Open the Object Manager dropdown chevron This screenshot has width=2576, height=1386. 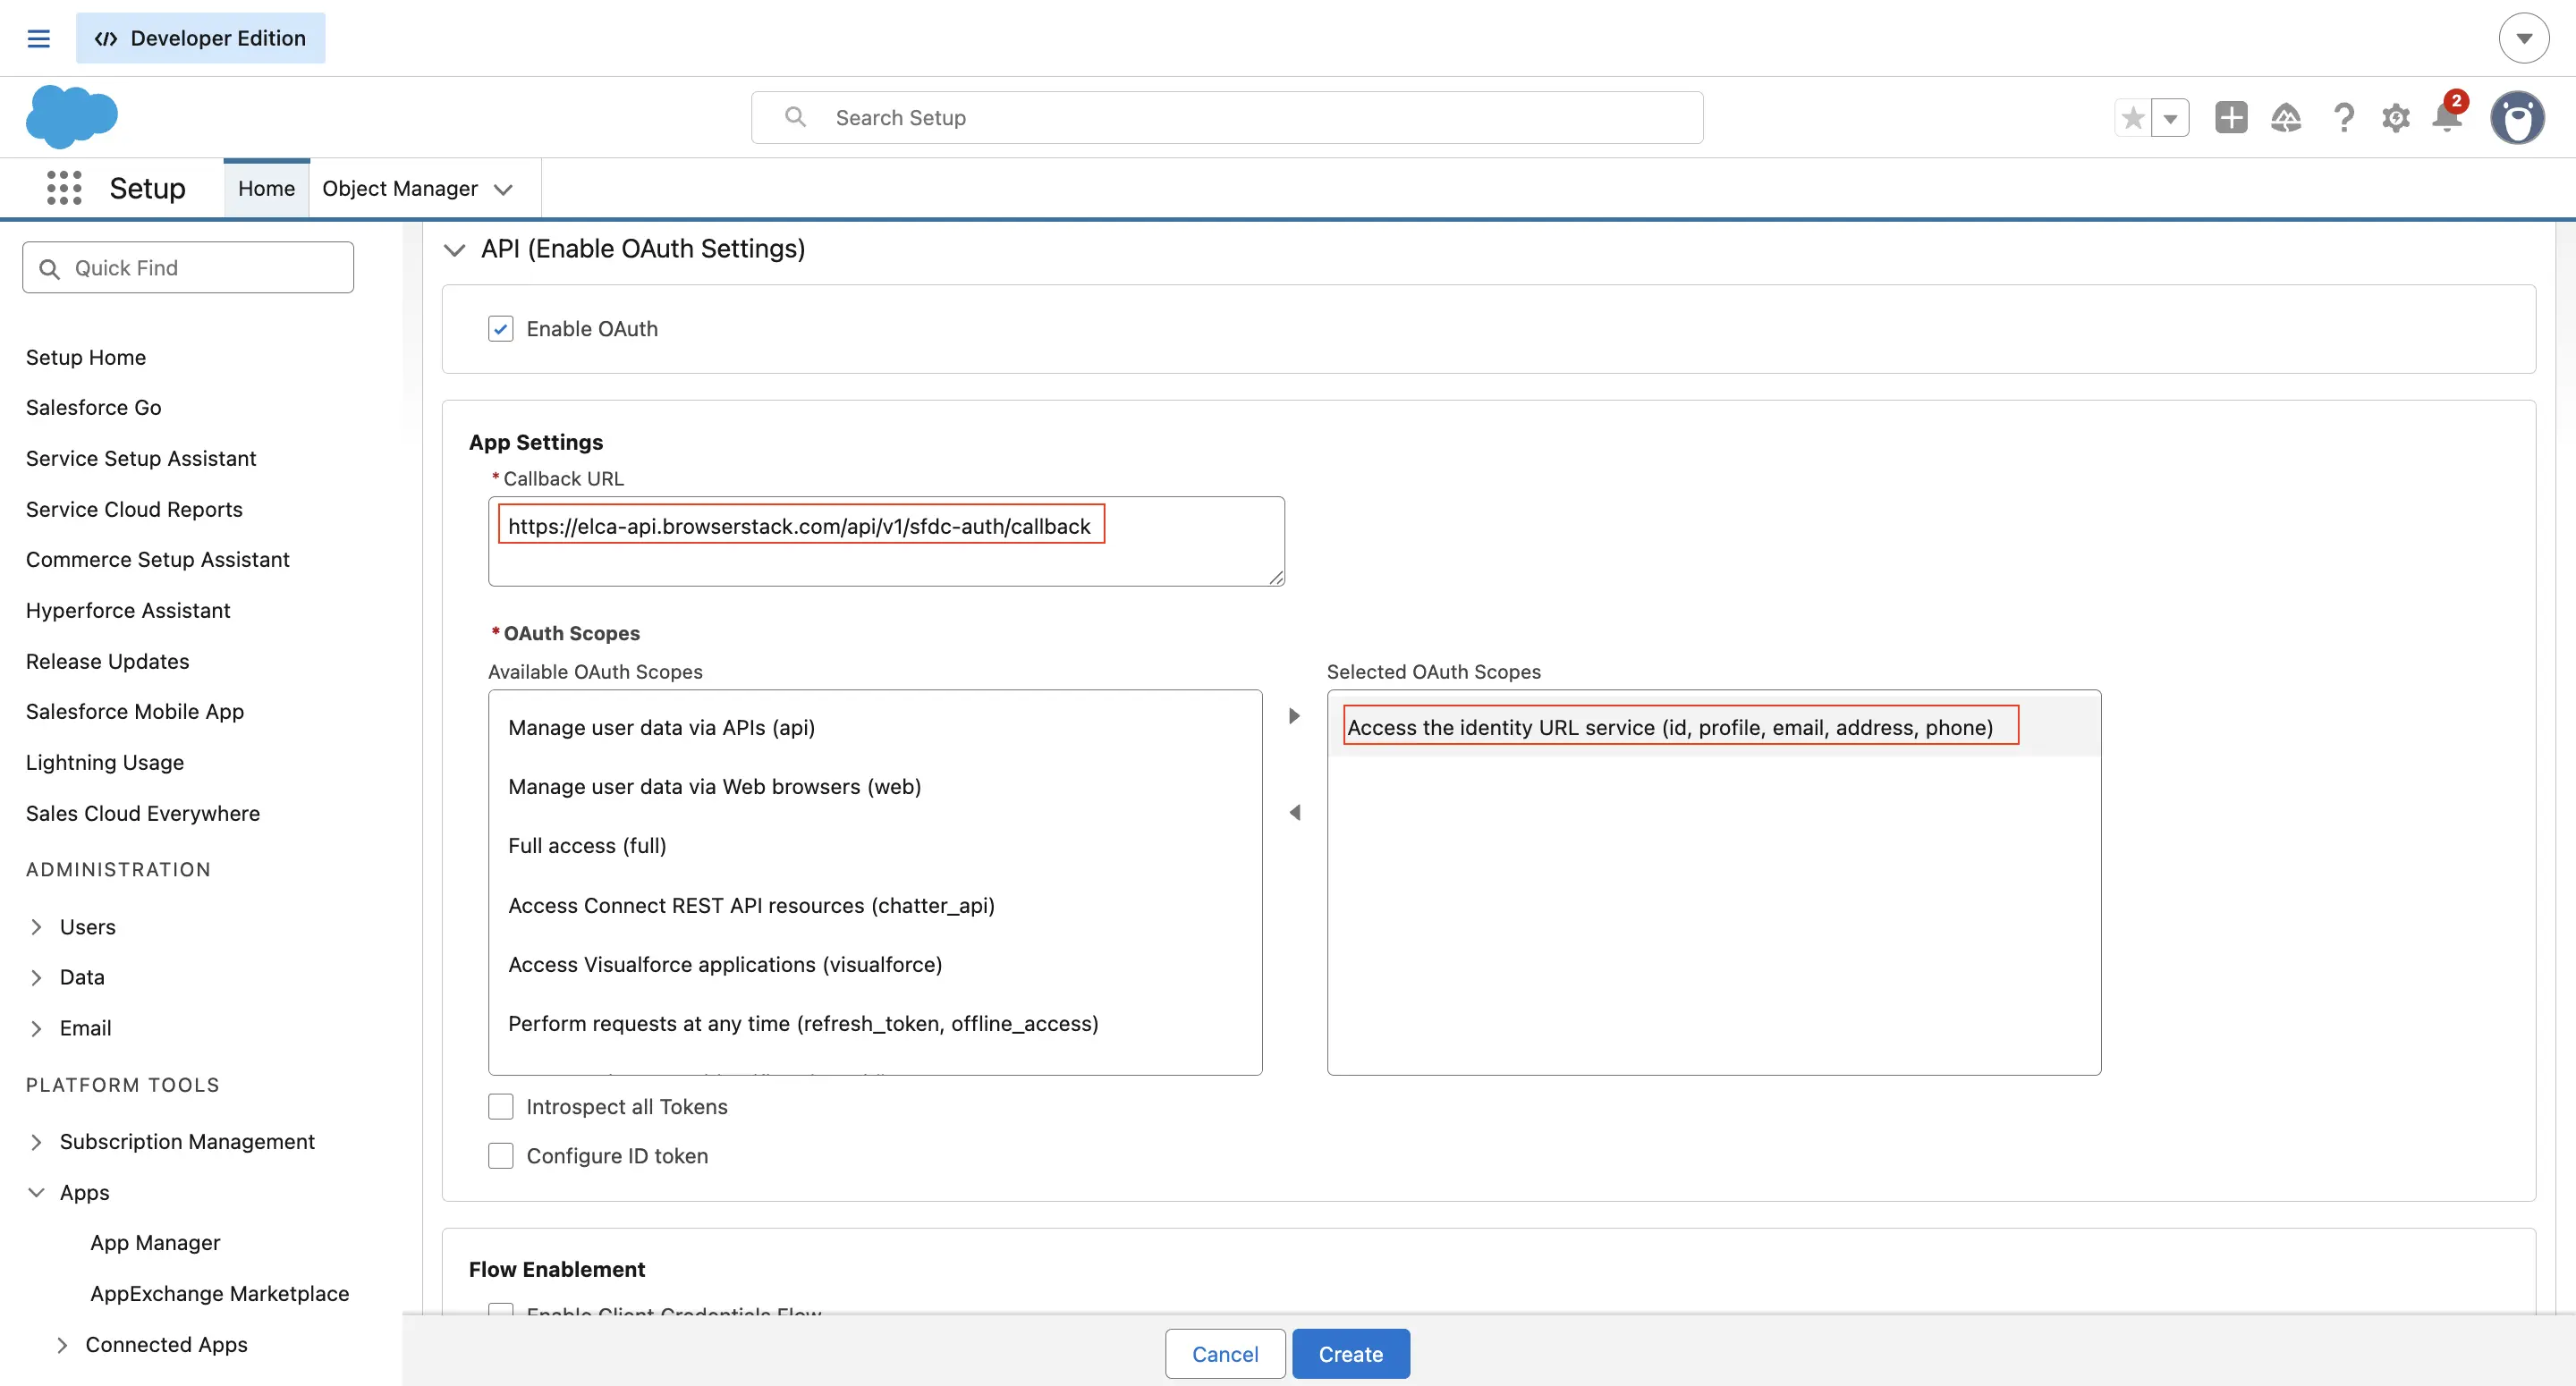click(504, 188)
